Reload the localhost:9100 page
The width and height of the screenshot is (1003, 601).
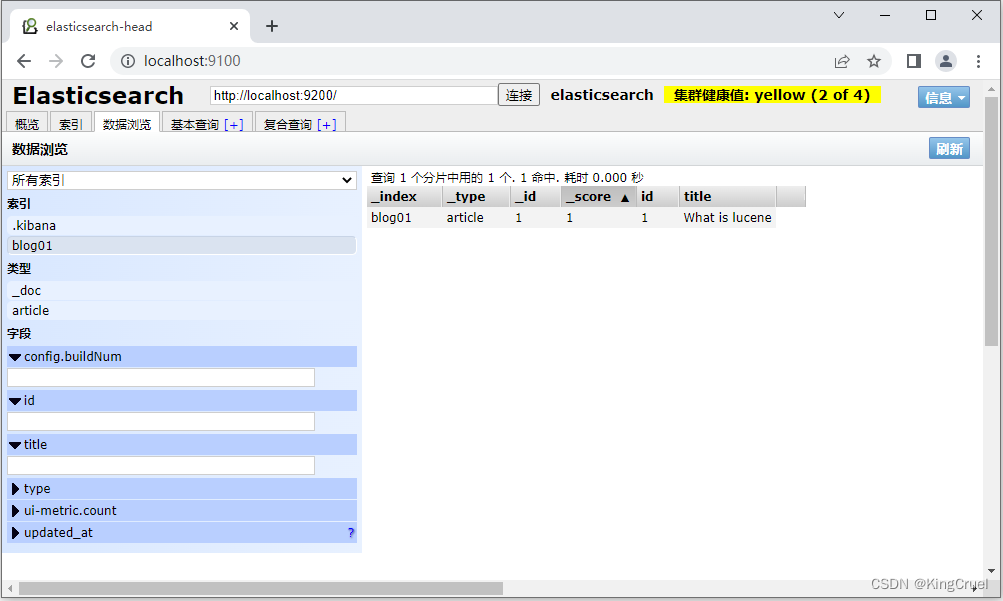[x=88, y=61]
